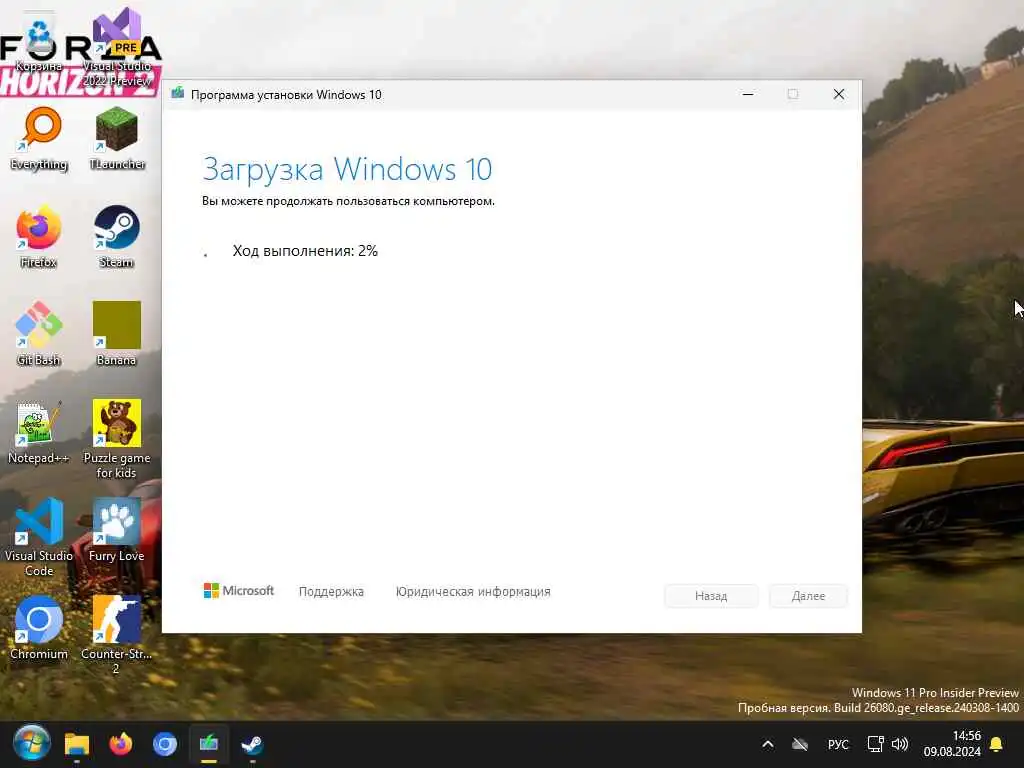Minimize the Windows 10 setup window
This screenshot has width=1024, height=768.
[748, 95]
